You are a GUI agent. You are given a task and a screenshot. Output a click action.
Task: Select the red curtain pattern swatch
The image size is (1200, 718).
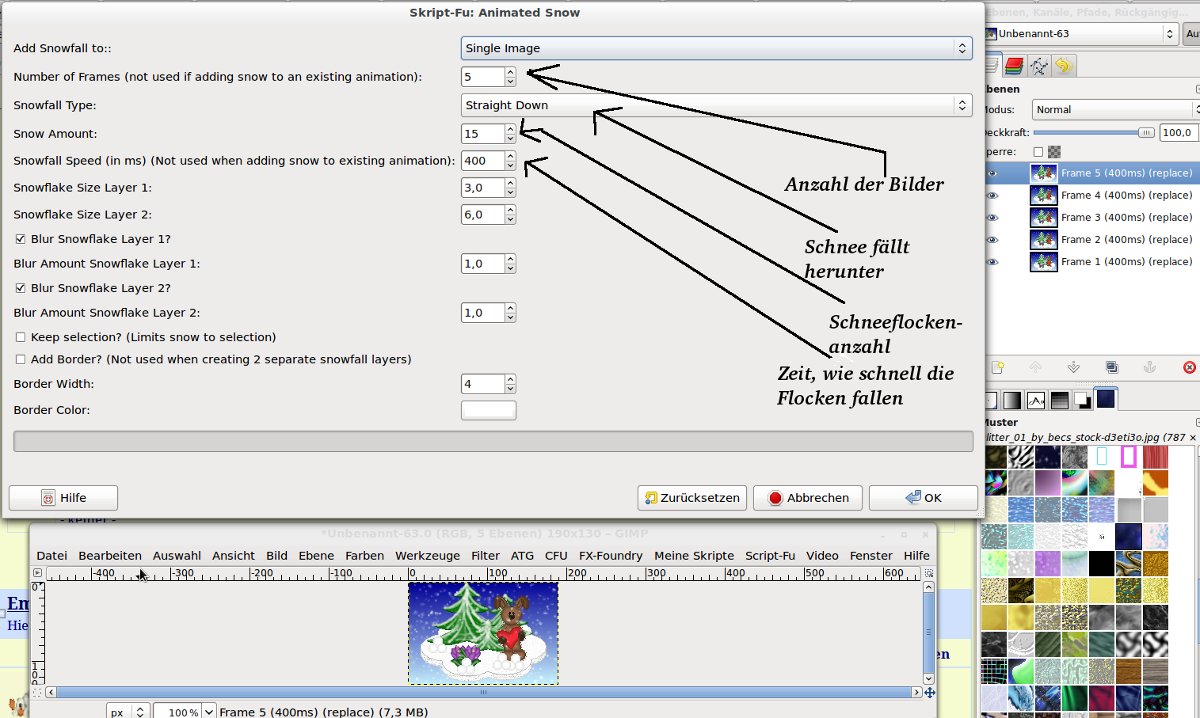pyautogui.click(x=1155, y=457)
